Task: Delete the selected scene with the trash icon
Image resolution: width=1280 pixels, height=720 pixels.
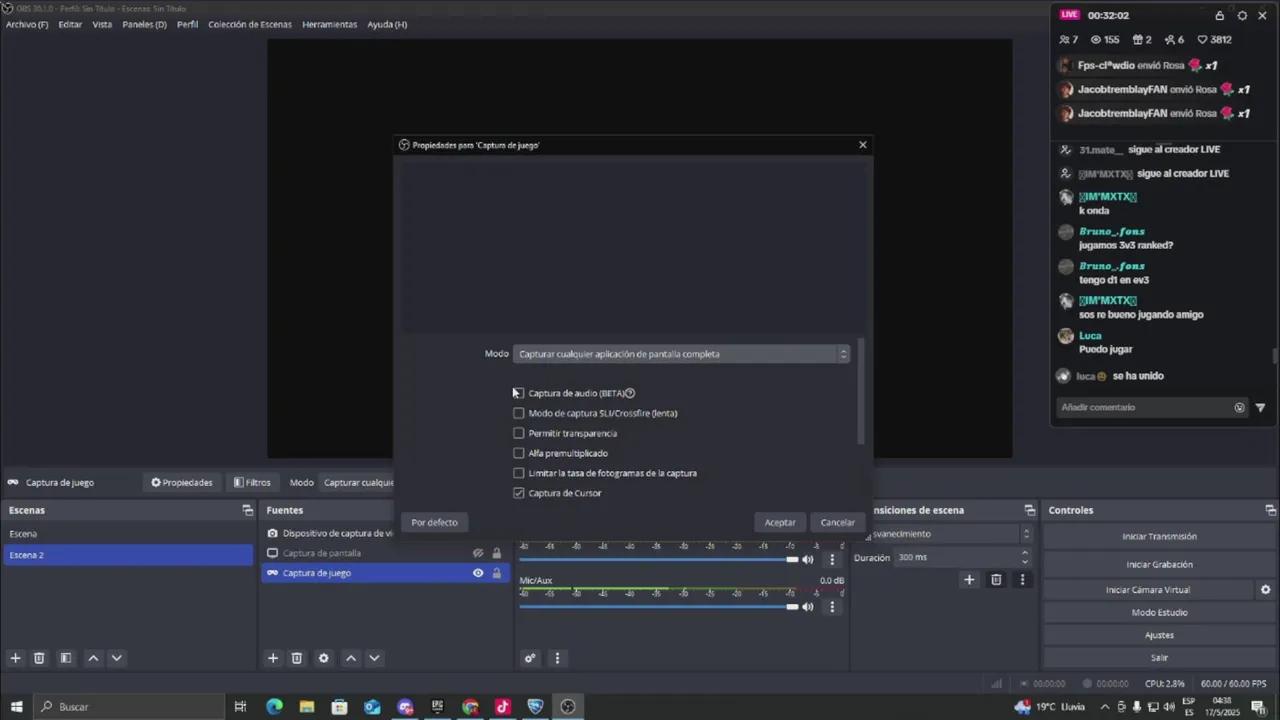Action: point(39,658)
